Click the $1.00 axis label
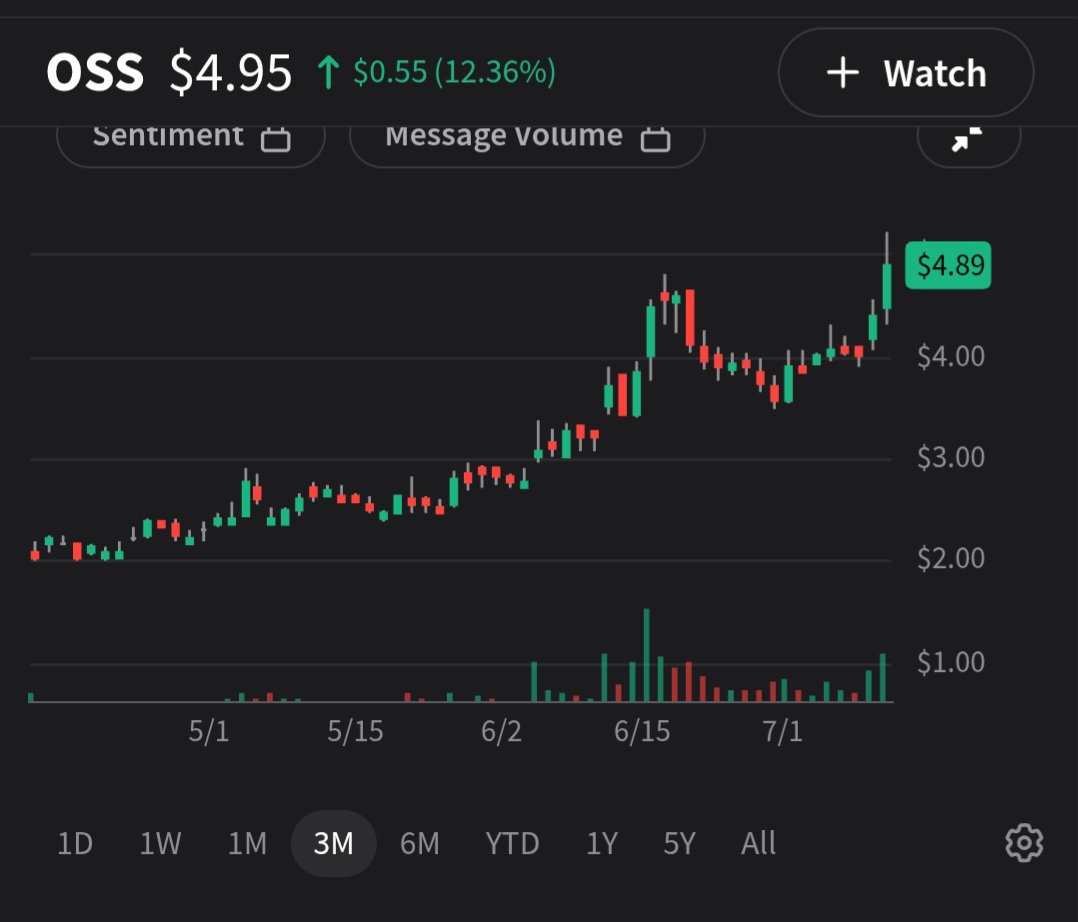1078x922 pixels. pos(951,662)
